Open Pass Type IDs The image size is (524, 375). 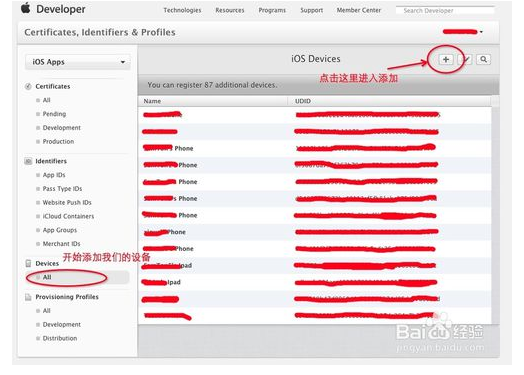(x=62, y=189)
